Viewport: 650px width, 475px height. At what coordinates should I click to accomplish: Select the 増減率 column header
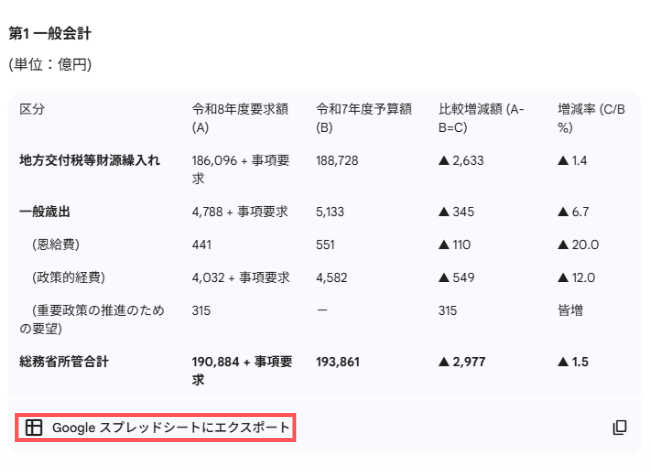pyautogui.click(x=591, y=118)
